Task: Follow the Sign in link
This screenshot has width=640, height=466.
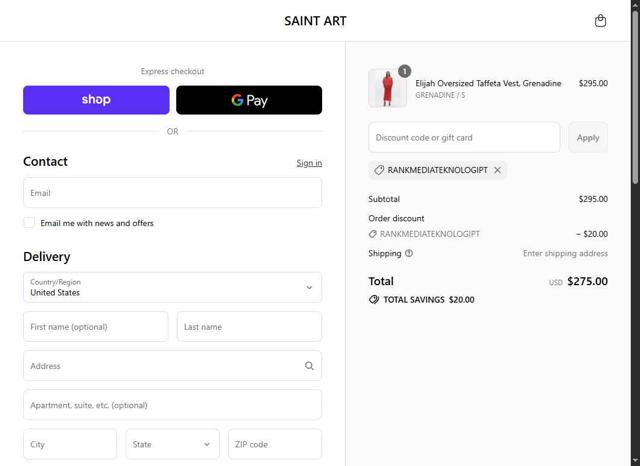Action: [309, 163]
